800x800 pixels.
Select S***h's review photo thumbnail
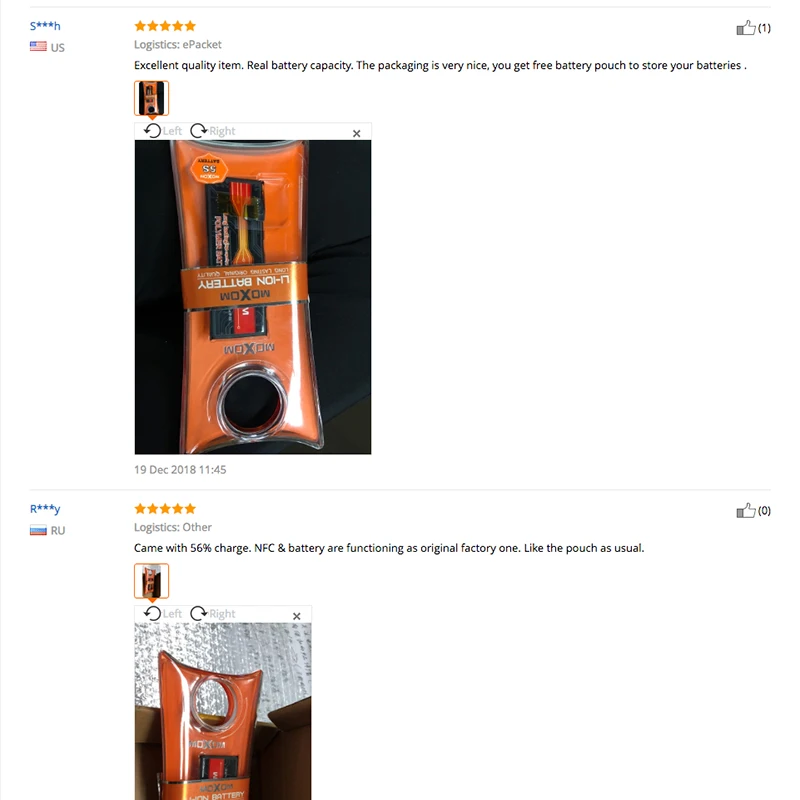click(x=152, y=98)
